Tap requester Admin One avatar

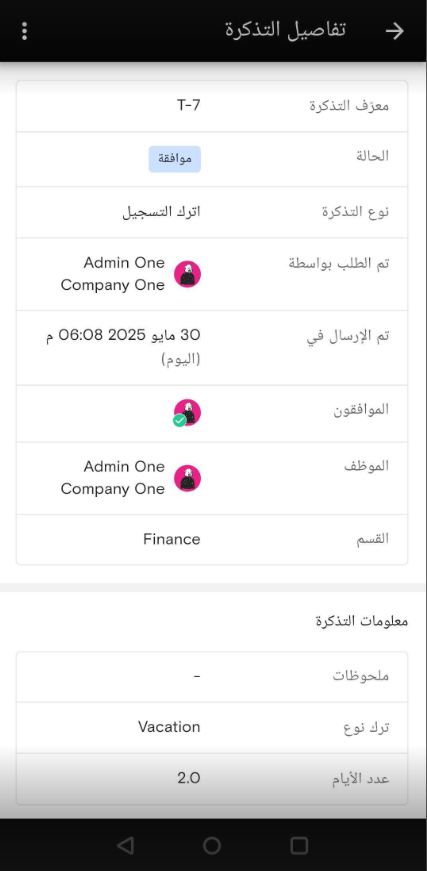[x=187, y=274]
